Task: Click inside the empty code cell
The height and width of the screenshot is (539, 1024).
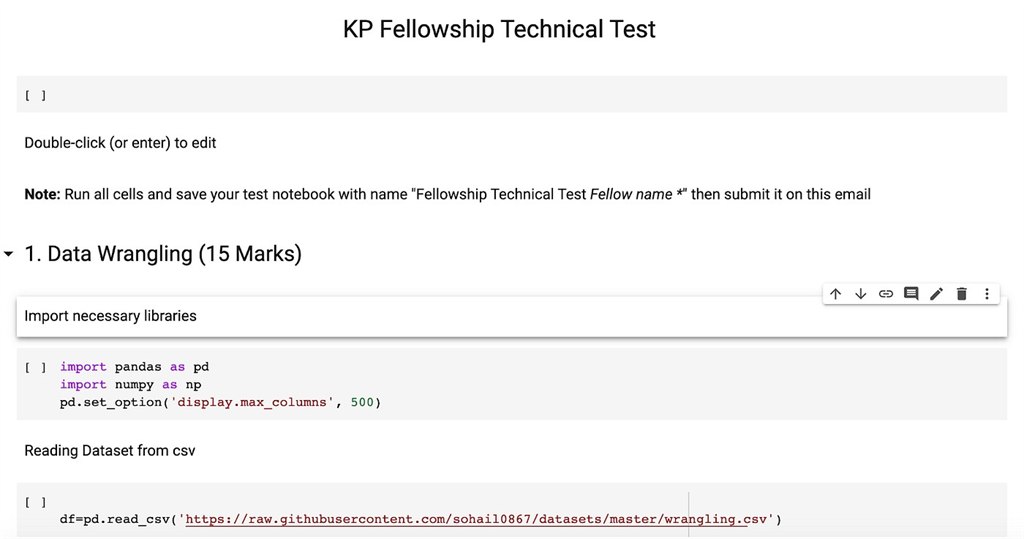Action: point(500,96)
